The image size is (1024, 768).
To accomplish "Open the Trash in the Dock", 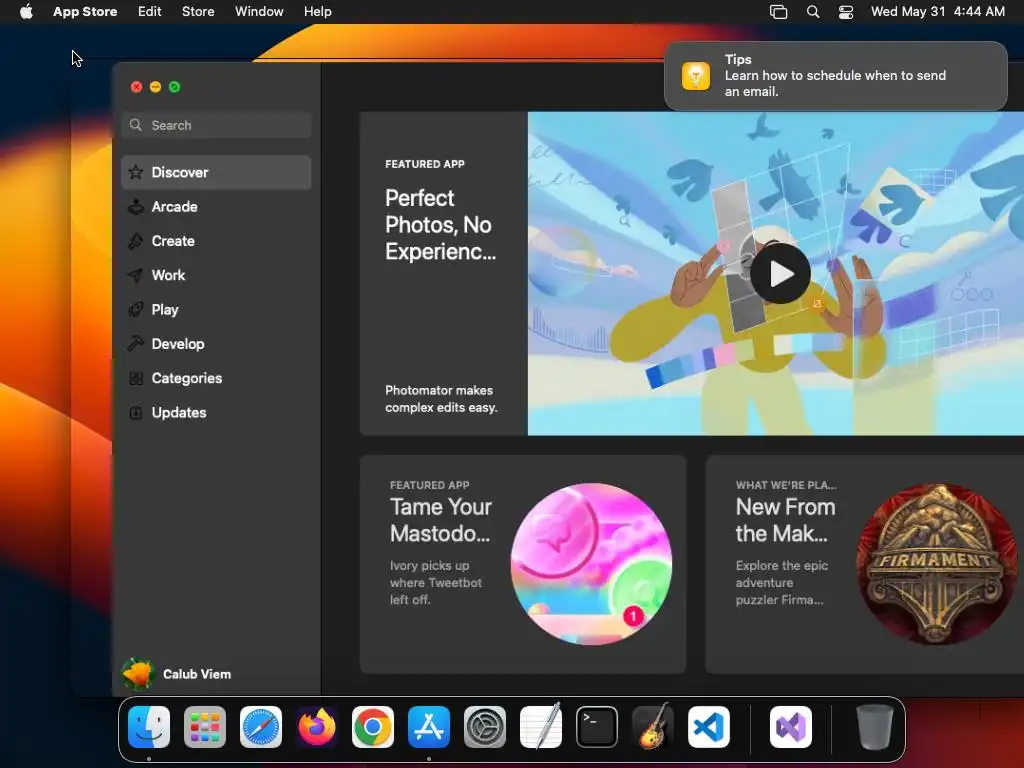I will (x=874, y=727).
